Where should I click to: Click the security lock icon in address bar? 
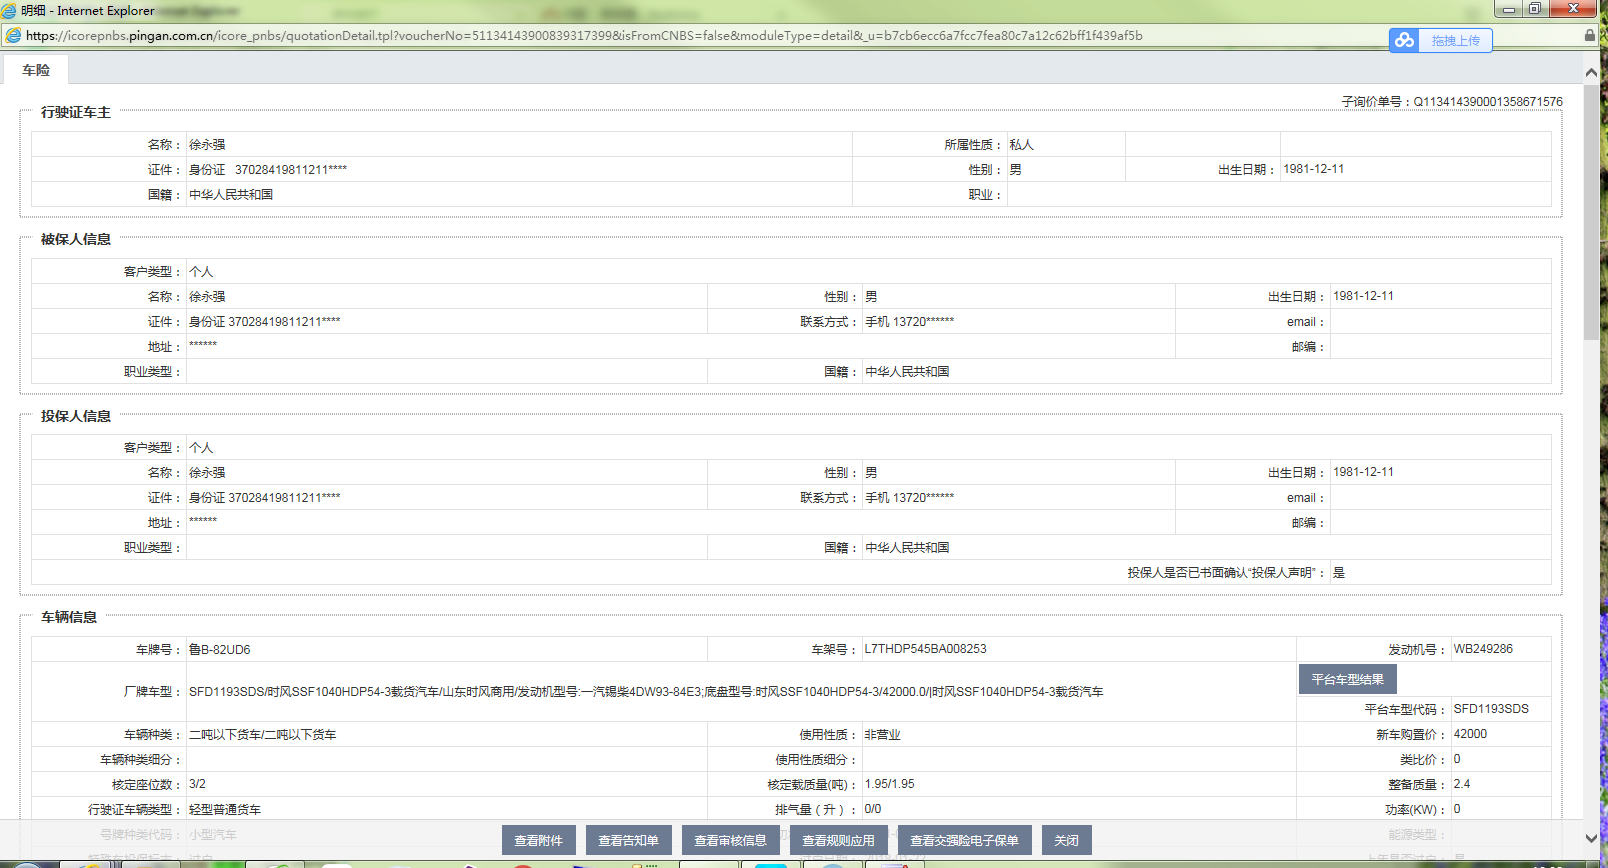tap(1590, 35)
